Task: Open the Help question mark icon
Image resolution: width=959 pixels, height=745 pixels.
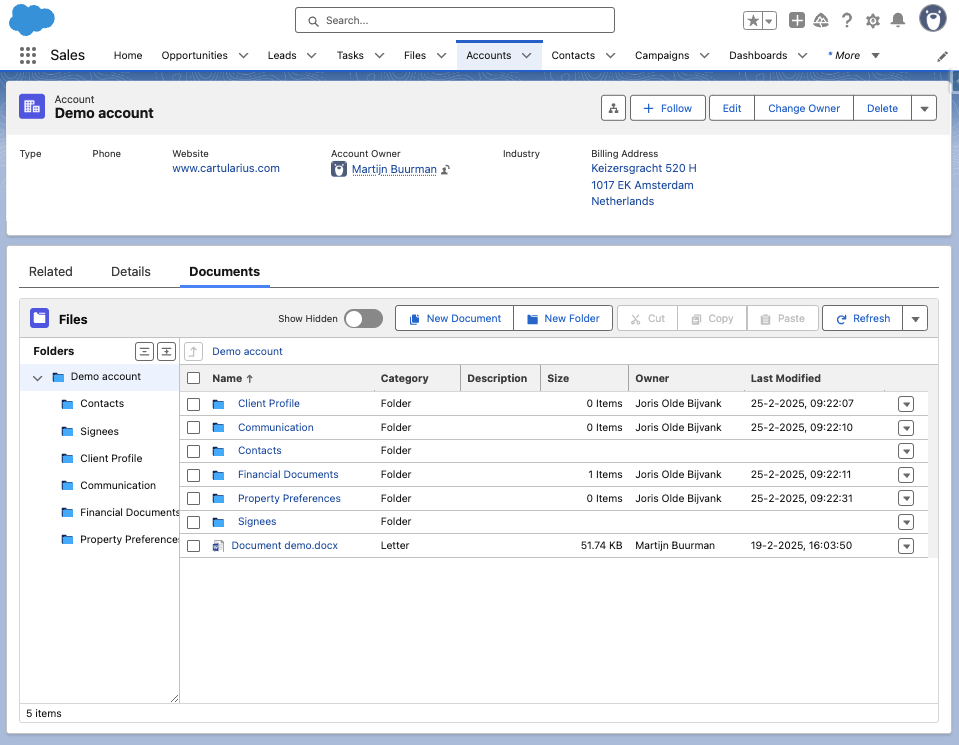Action: point(846,21)
